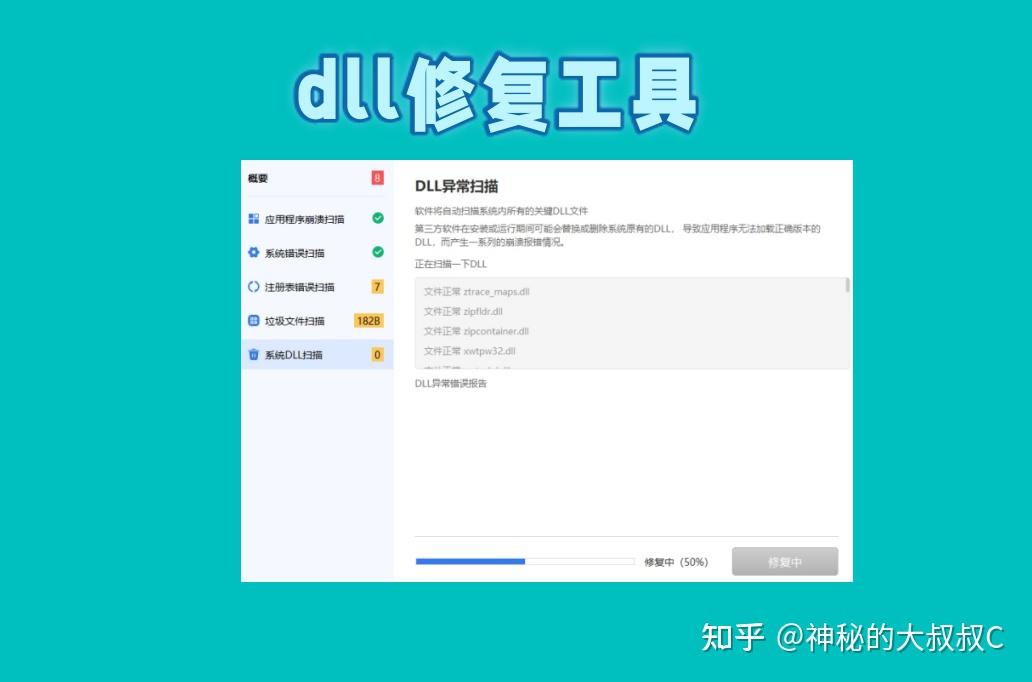Viewport: 1032px width, 682px height.
Task: Select the trash icon for 系统DLL扫描
Action: click(252, 354)
